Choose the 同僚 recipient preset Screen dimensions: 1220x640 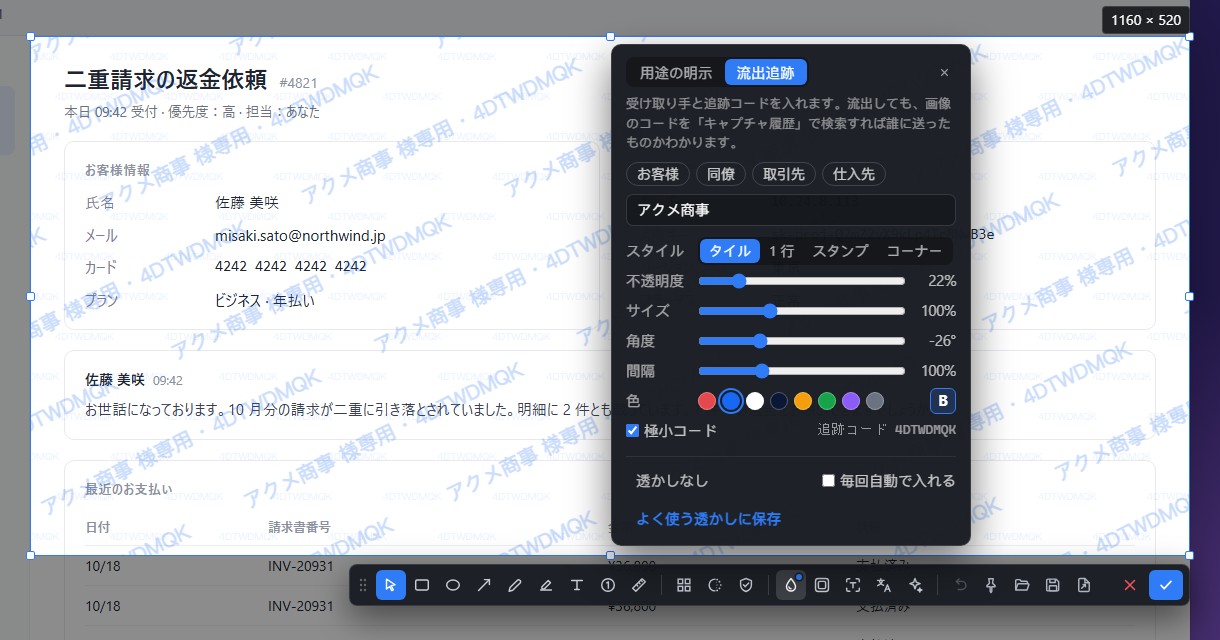721,174
